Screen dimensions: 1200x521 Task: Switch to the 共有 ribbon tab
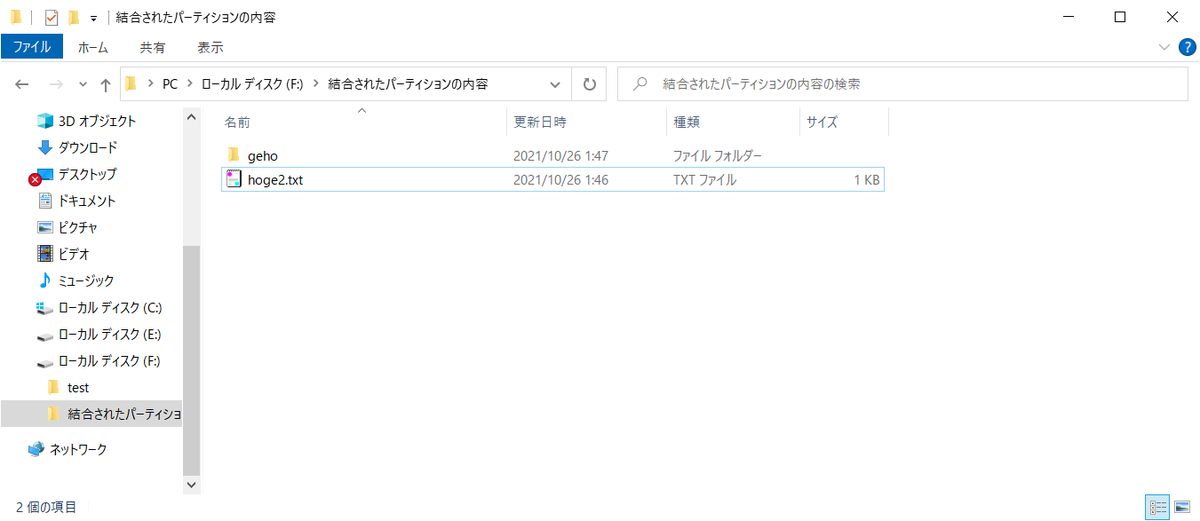coord(153,47)
